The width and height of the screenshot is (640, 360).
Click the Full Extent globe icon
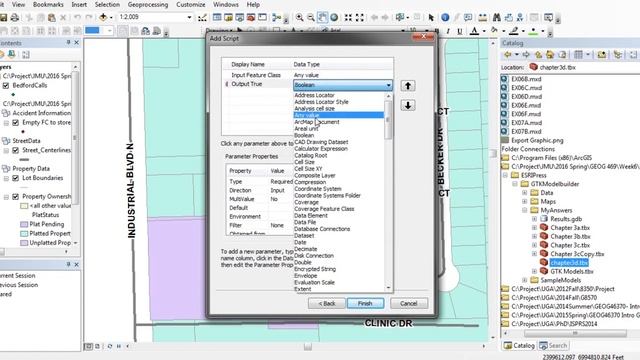point(334,17)
